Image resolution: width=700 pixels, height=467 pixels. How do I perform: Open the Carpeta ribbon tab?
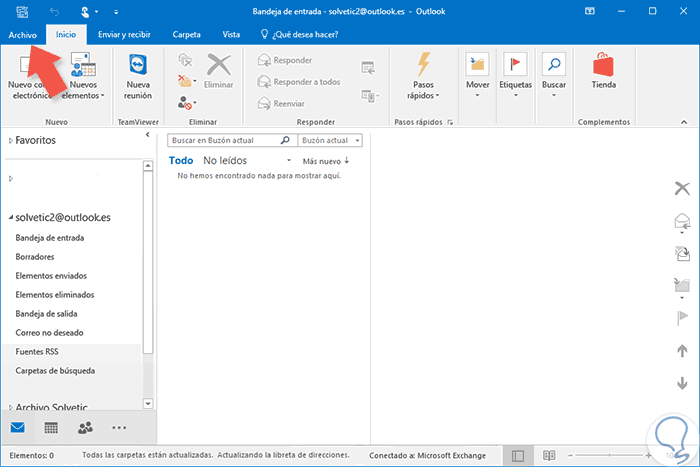(x=186, y=34)
